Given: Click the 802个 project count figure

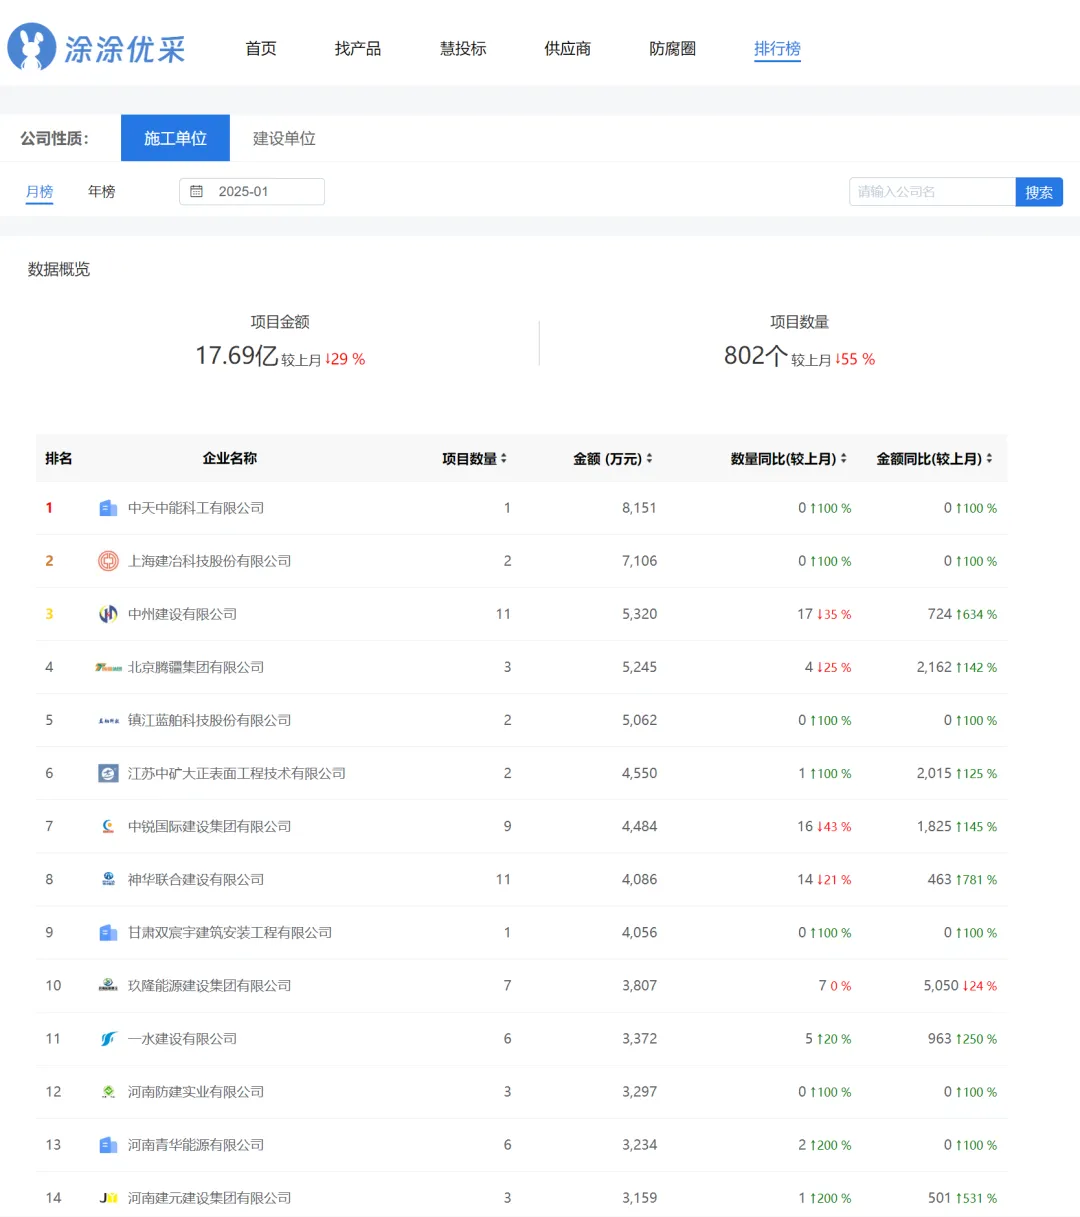Looking at the screenshot, I should coord(756,355).
